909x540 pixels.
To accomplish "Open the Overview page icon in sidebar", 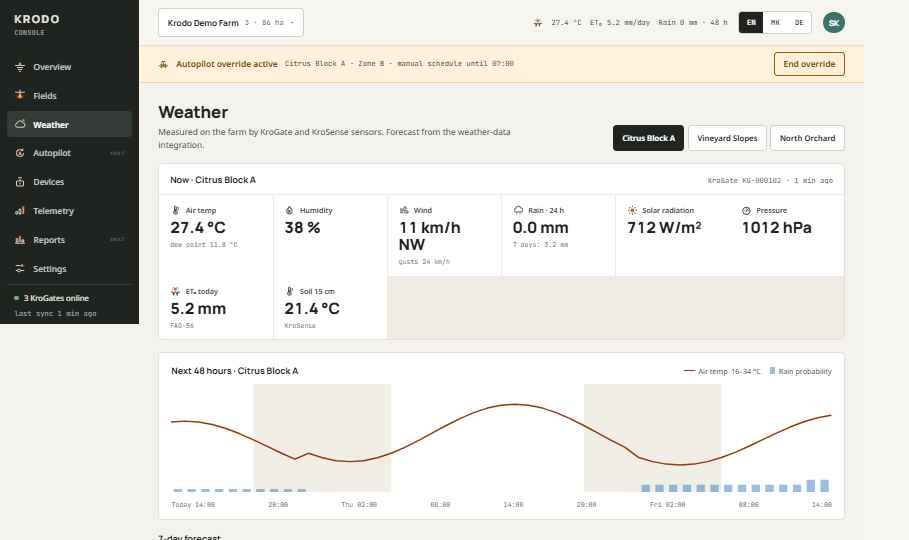I will pos(20,67).
